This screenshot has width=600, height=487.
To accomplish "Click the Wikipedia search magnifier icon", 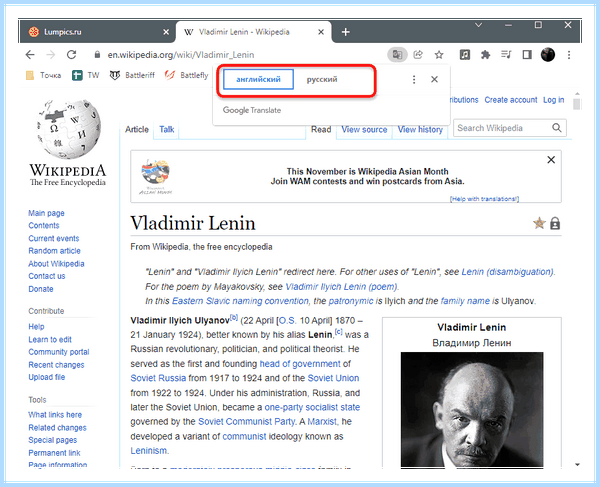I will [x=557, y=128].
